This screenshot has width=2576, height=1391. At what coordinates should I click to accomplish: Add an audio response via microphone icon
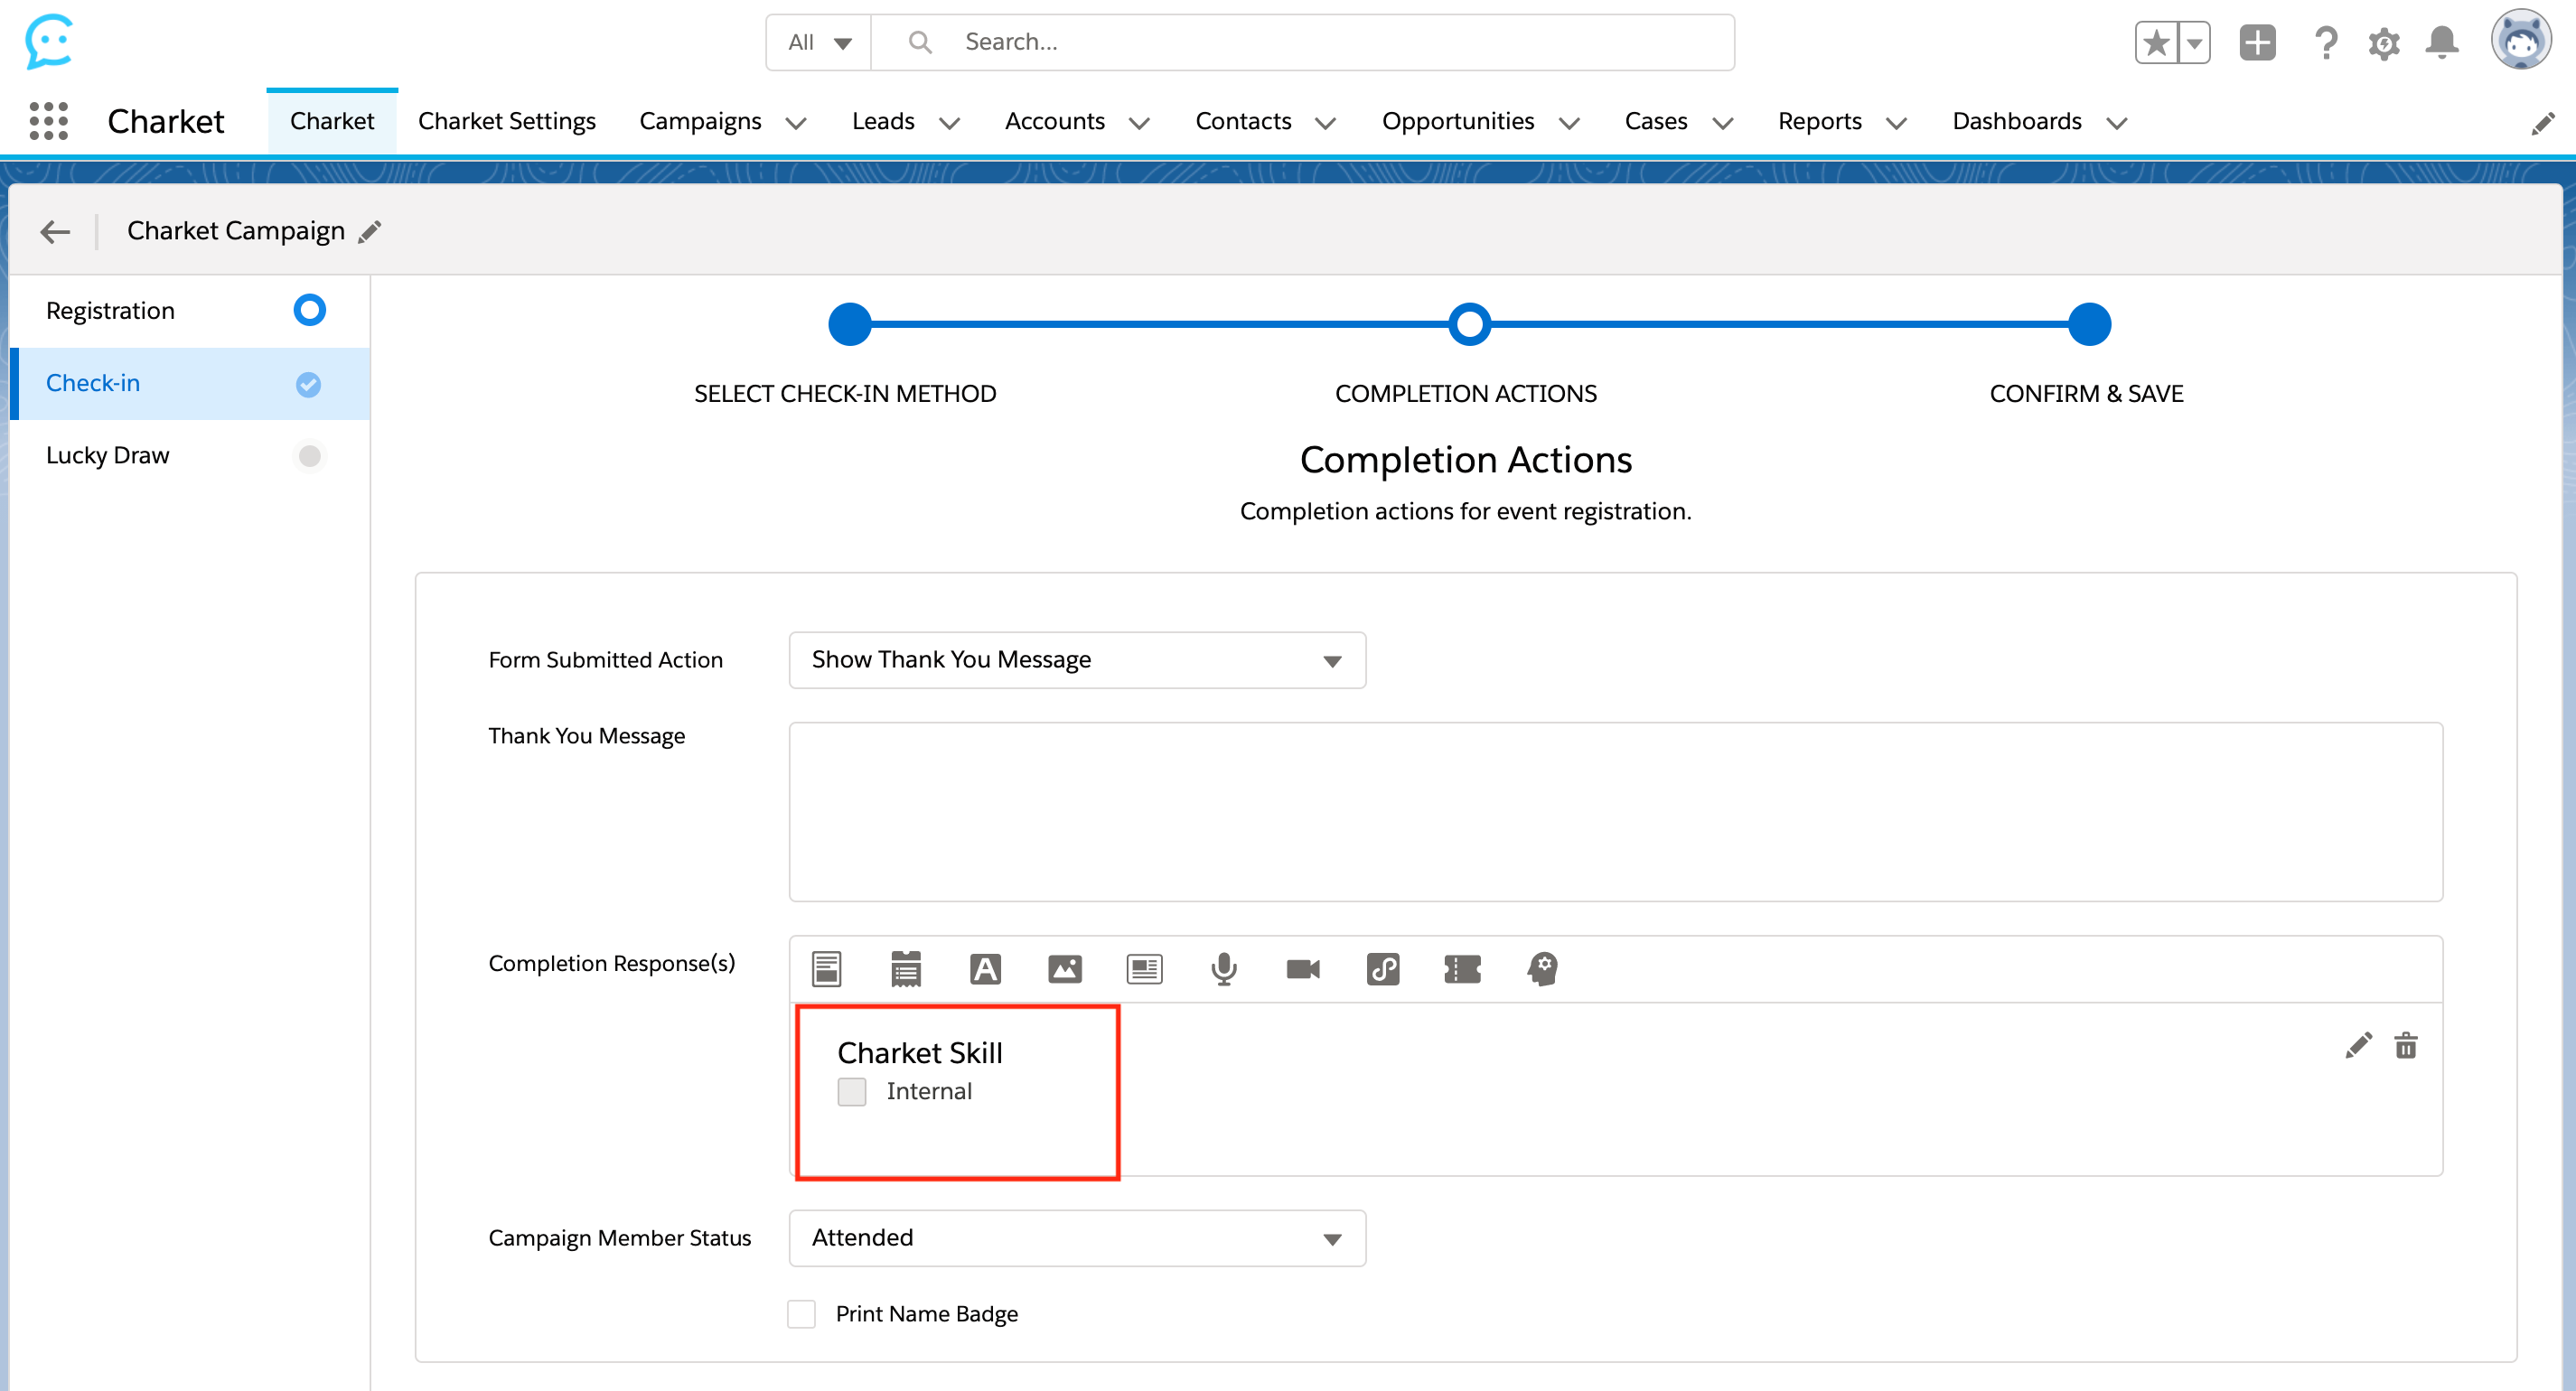pyautogui.click(x=1223, y=969)
